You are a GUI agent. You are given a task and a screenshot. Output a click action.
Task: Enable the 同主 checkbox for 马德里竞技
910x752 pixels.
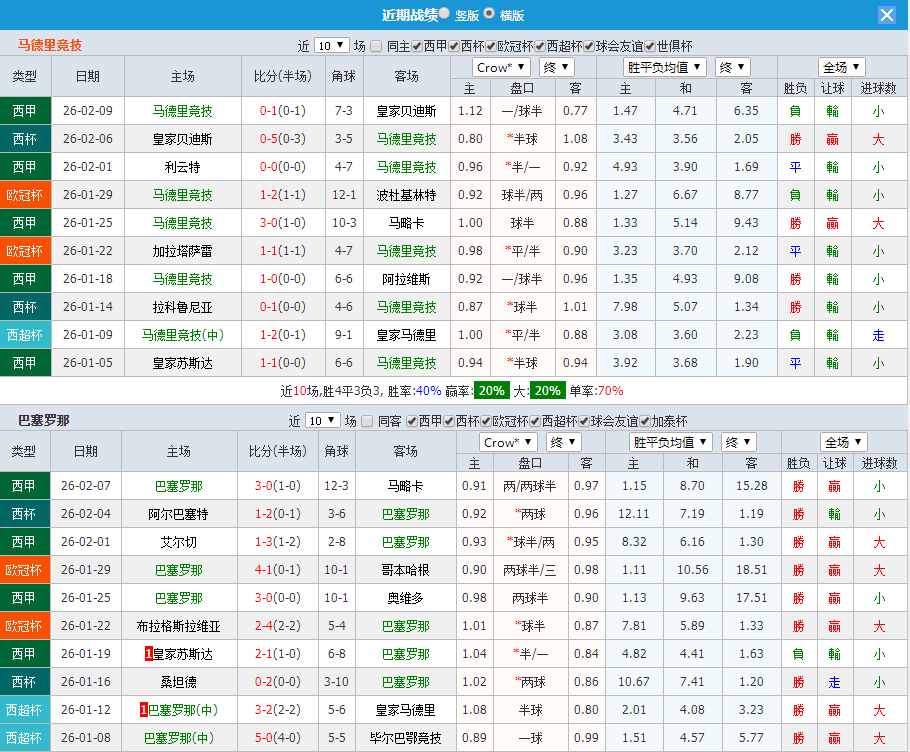click(x=378, y=46)
